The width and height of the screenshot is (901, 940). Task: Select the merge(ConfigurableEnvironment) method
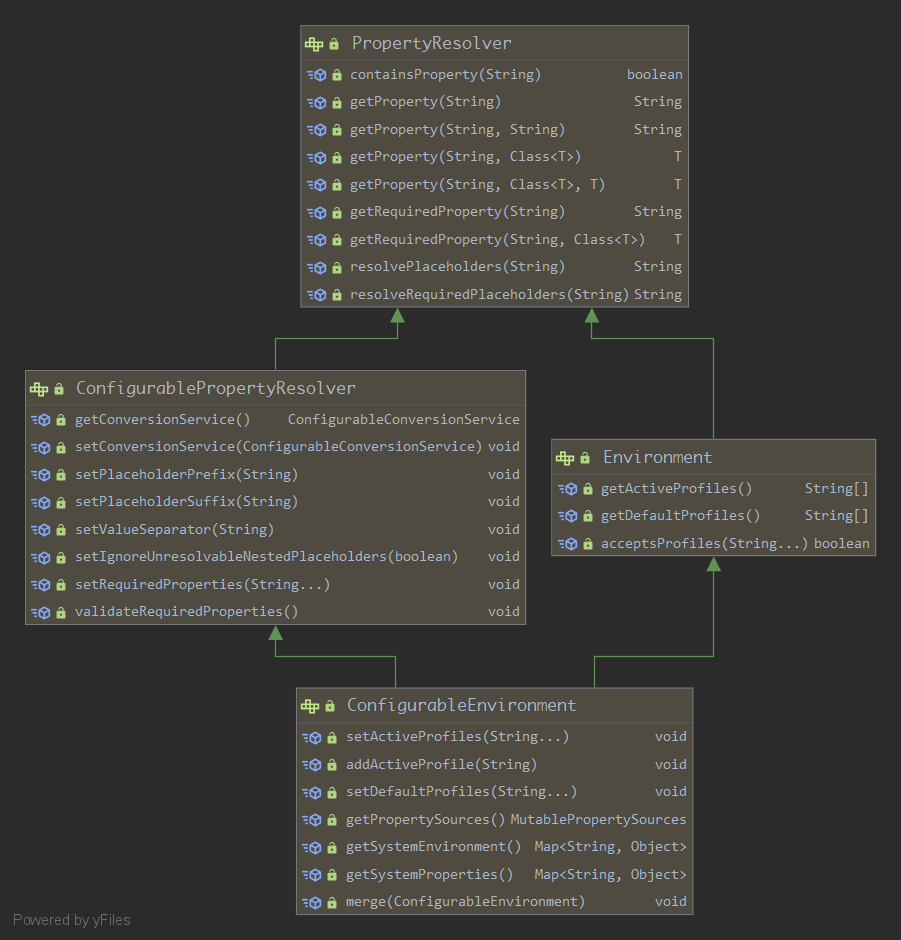point(465,902)
